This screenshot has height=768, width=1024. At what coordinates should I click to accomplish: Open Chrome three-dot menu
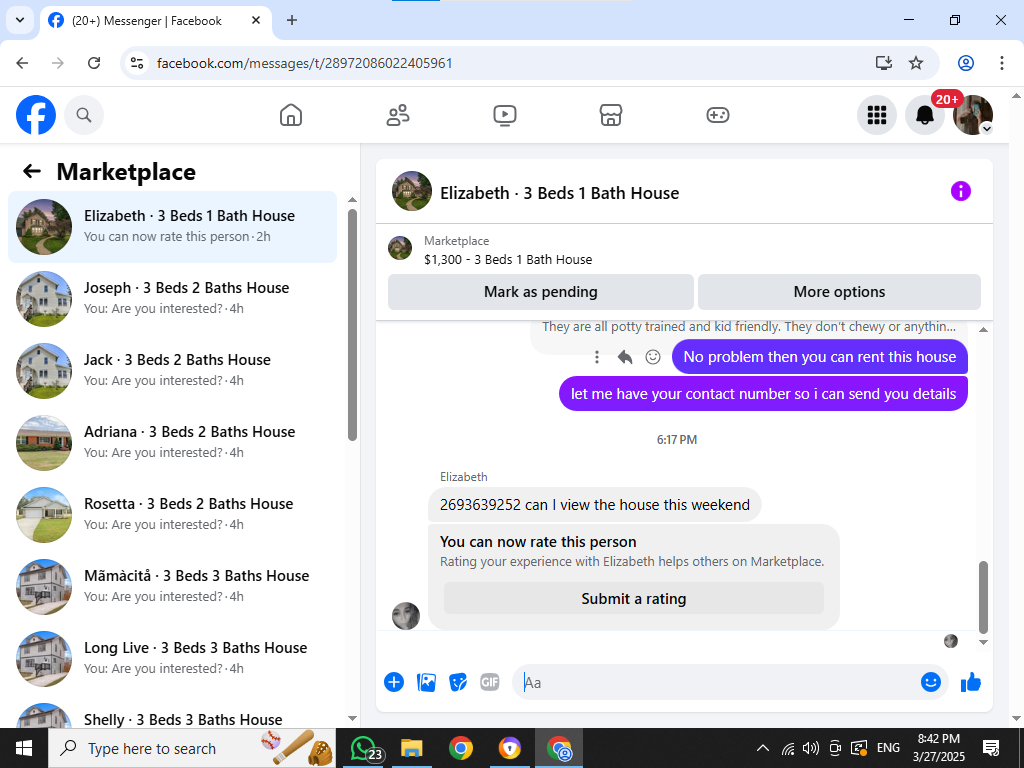tap(1002, 63)
